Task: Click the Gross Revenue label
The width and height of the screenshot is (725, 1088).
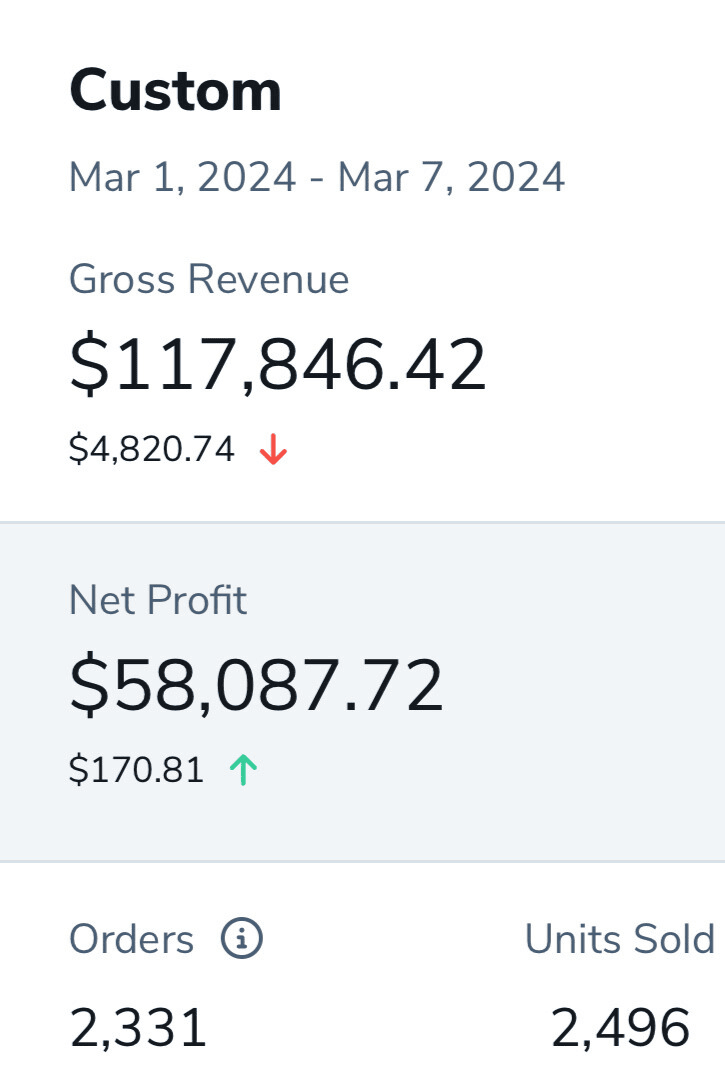Action: [x=209, y=279]
